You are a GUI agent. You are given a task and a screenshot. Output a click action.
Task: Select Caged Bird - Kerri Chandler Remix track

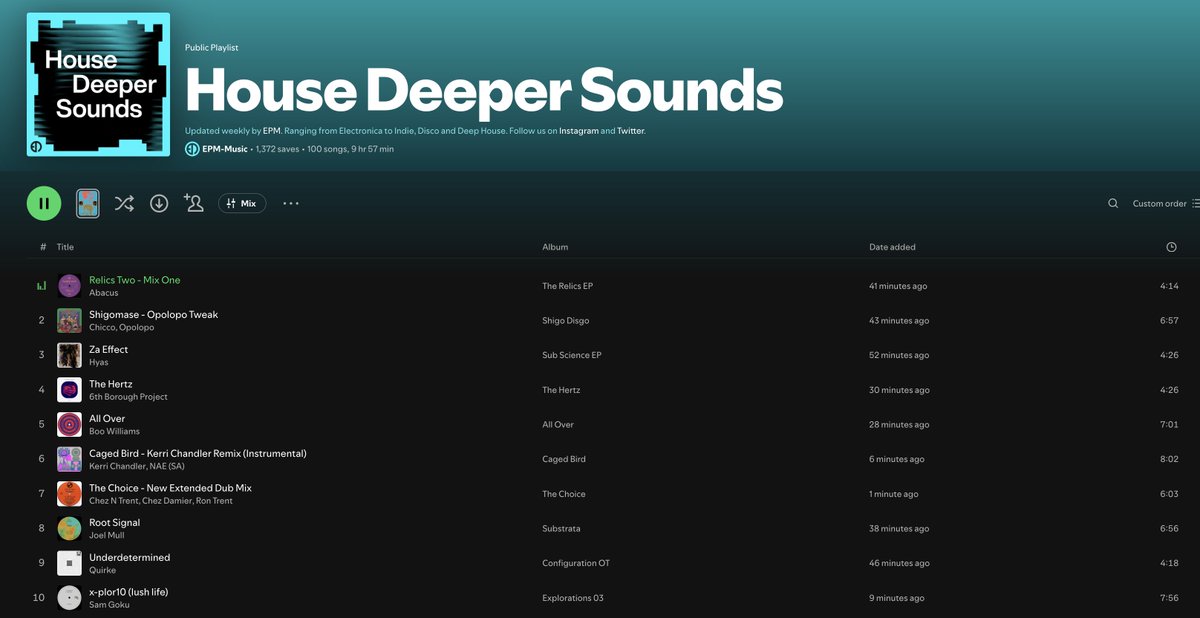[198, 453]
